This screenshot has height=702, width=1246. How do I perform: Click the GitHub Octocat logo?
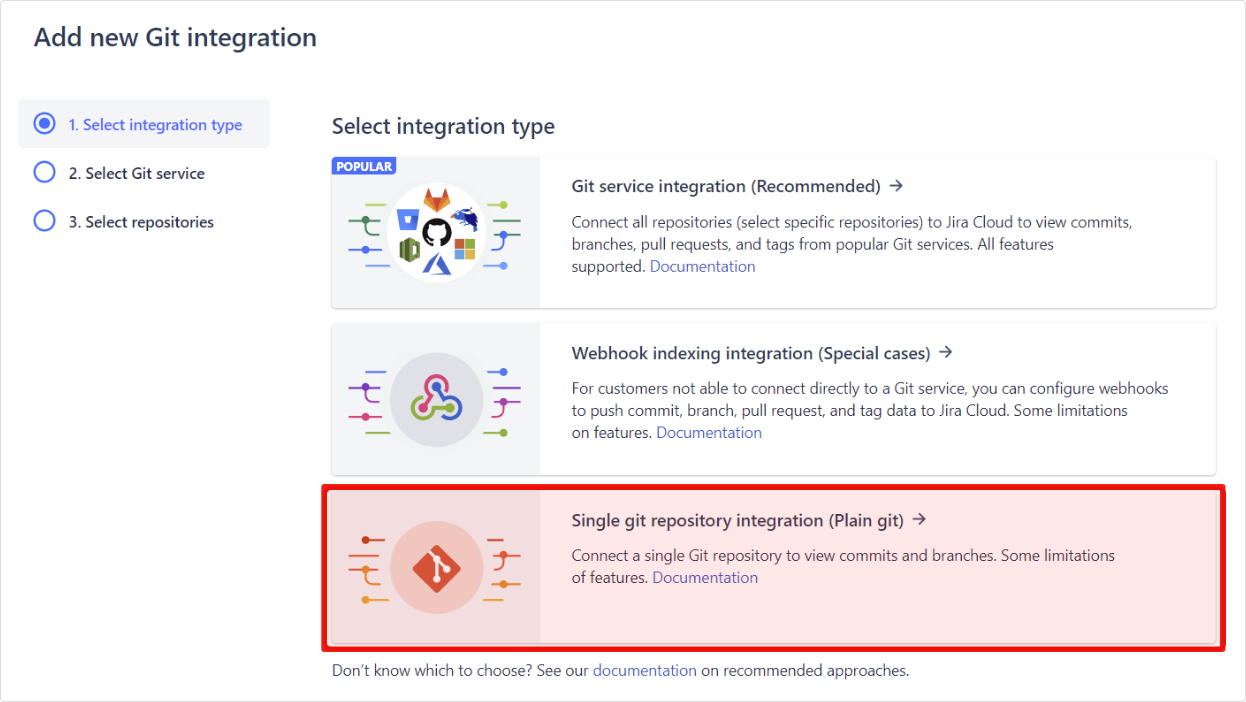click(x=437, y=233)
